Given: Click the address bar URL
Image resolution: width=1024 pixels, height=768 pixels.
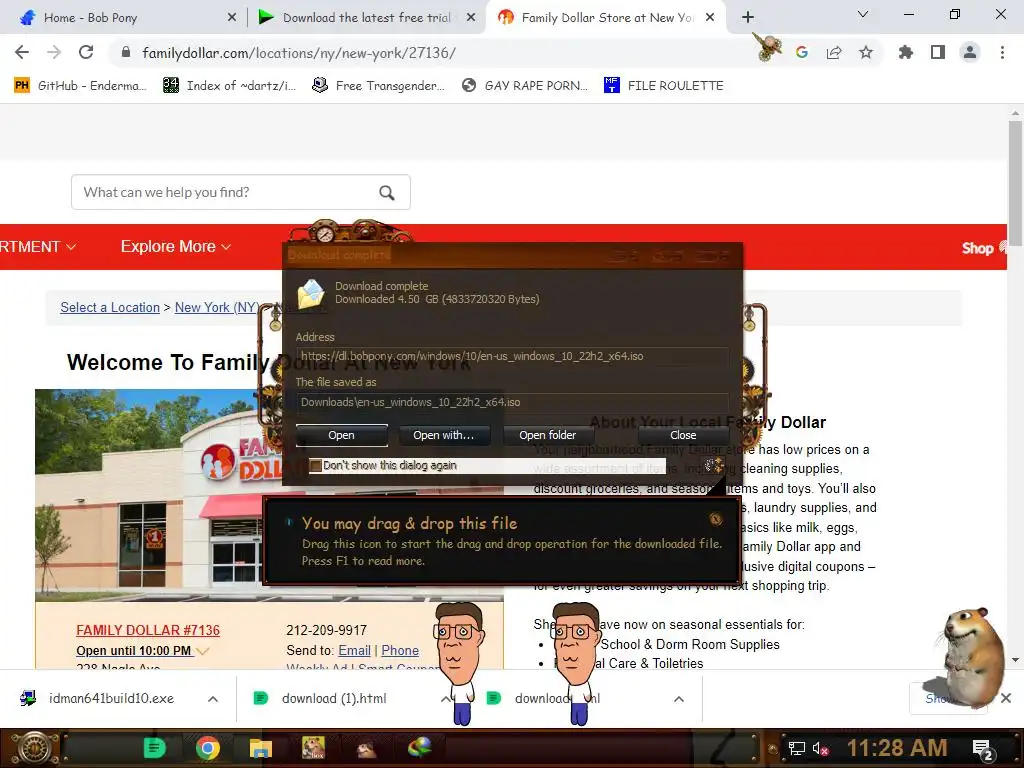Looking at the screenshot, I should pyautogui.click(x=299, y=52).
